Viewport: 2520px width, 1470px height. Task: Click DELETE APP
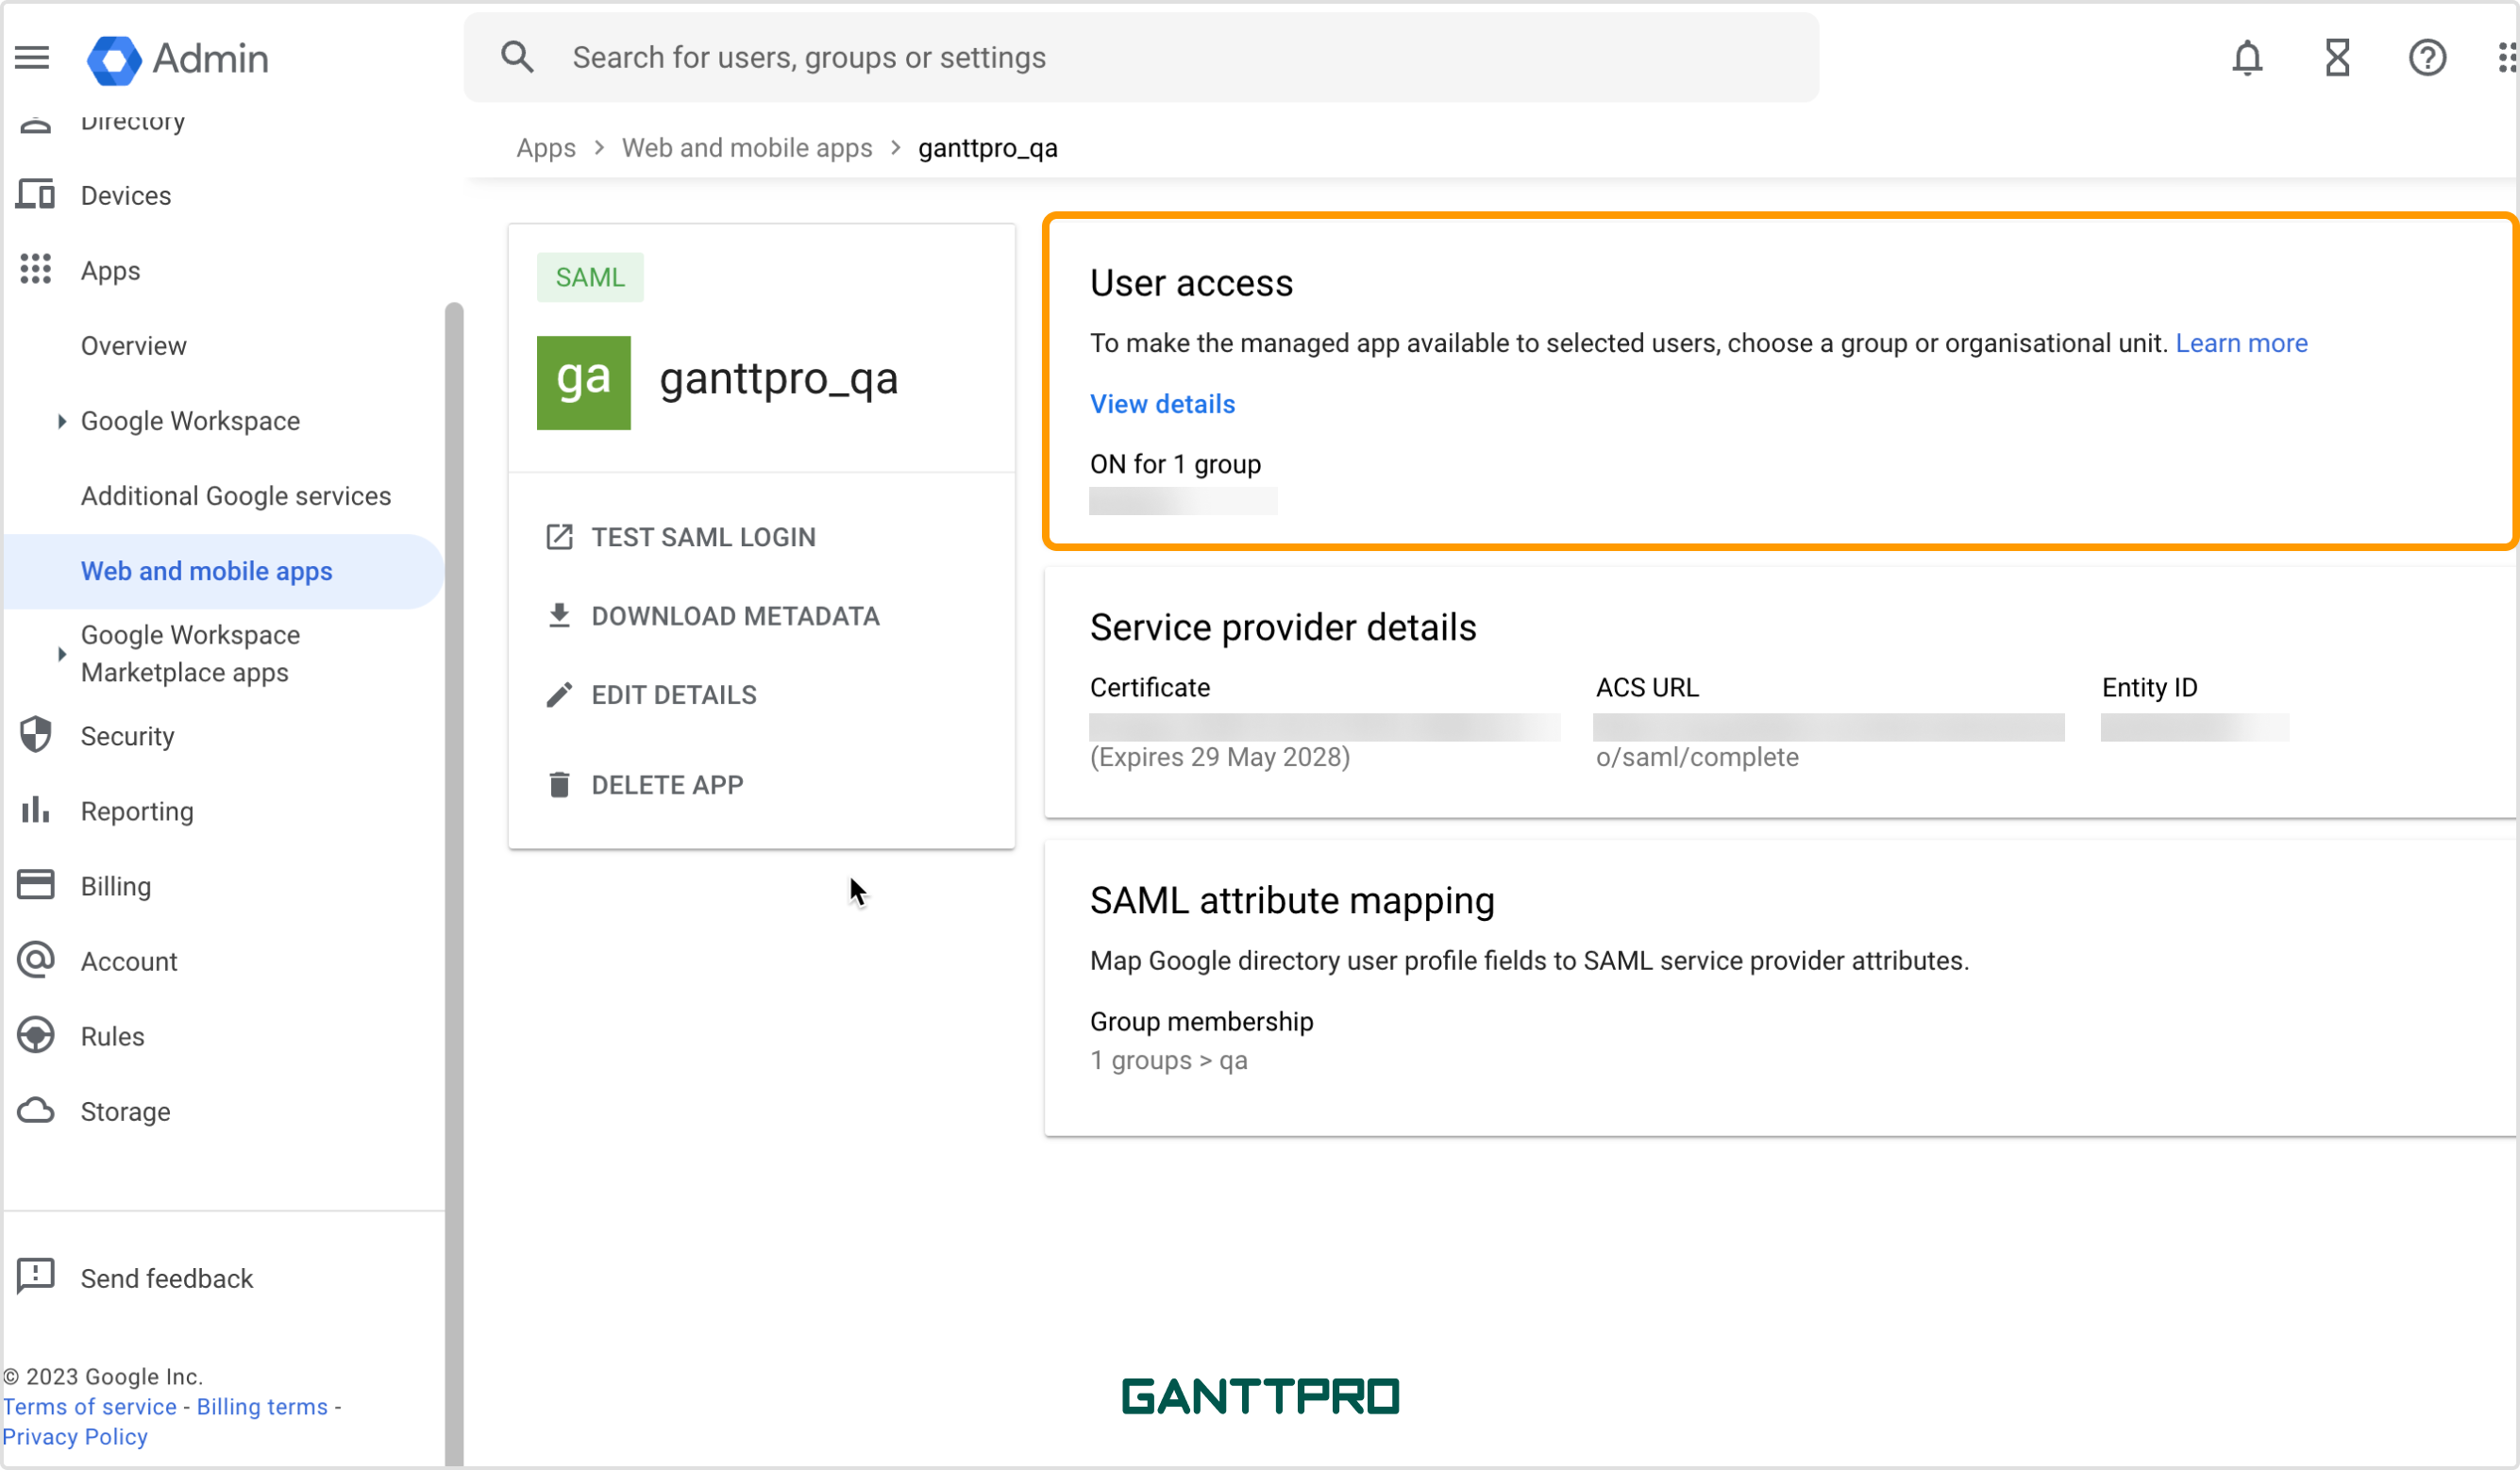668,785
